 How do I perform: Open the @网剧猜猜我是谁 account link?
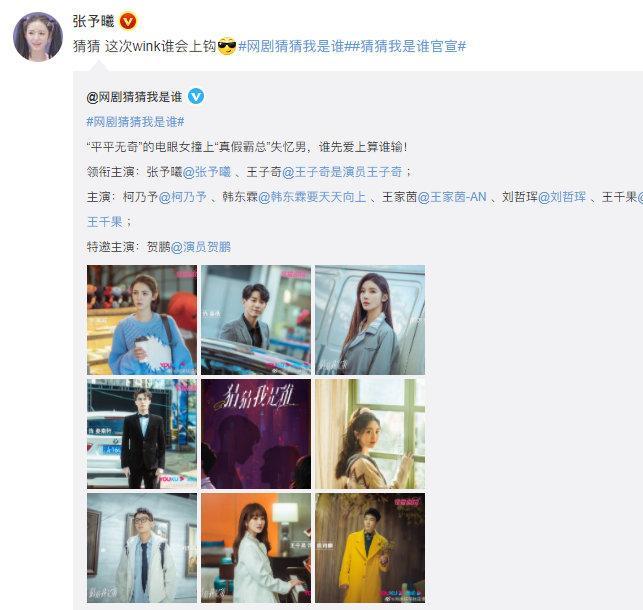click(x=134, y=97)
